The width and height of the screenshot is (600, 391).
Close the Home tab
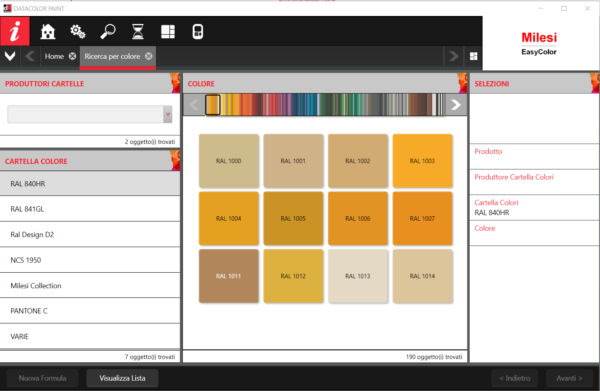click(72, 56)
